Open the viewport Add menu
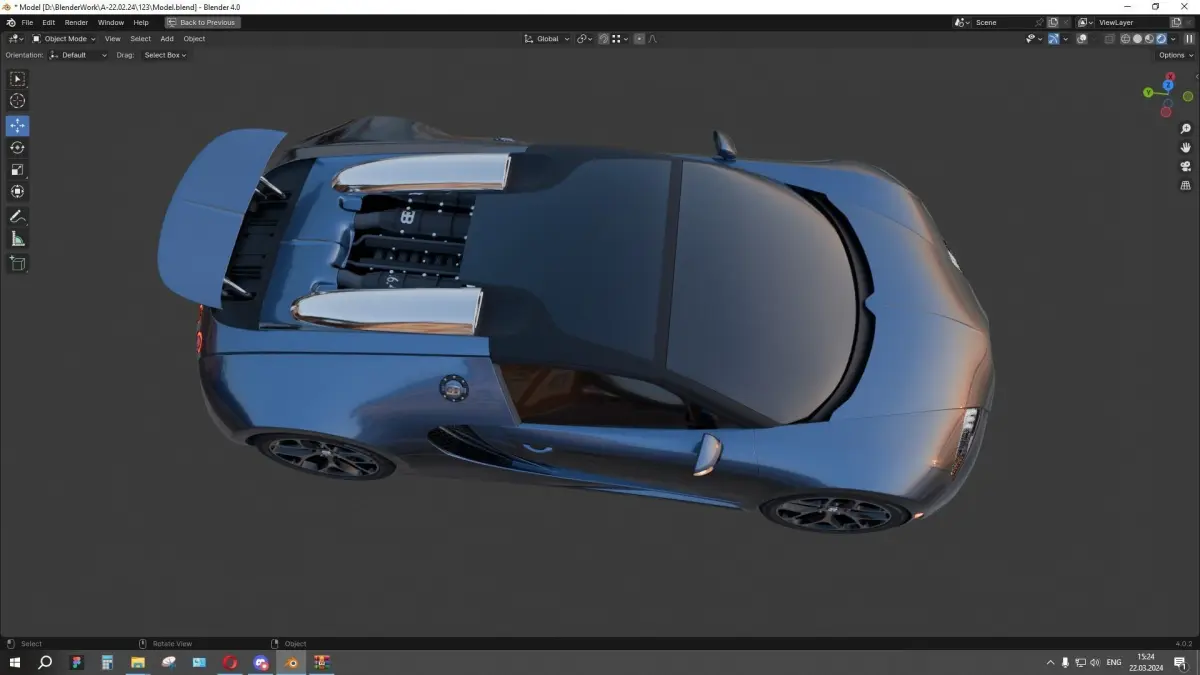The height and width of the screenshot is (675, 1200). point(167,39)
